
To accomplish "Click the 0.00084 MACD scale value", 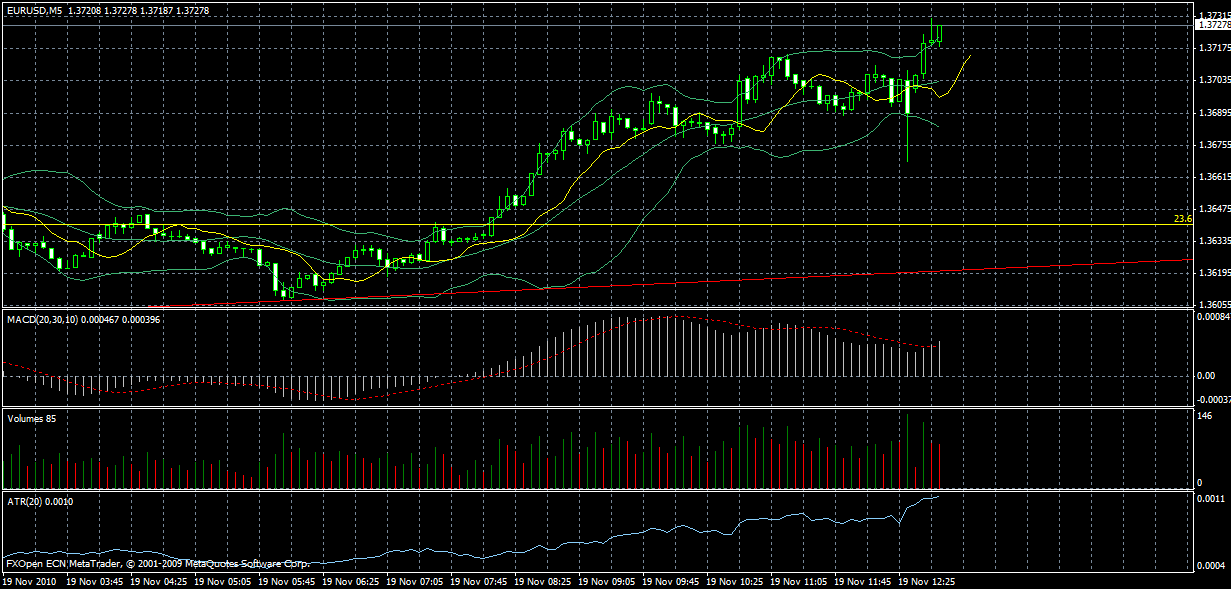I will point(1213,317).
